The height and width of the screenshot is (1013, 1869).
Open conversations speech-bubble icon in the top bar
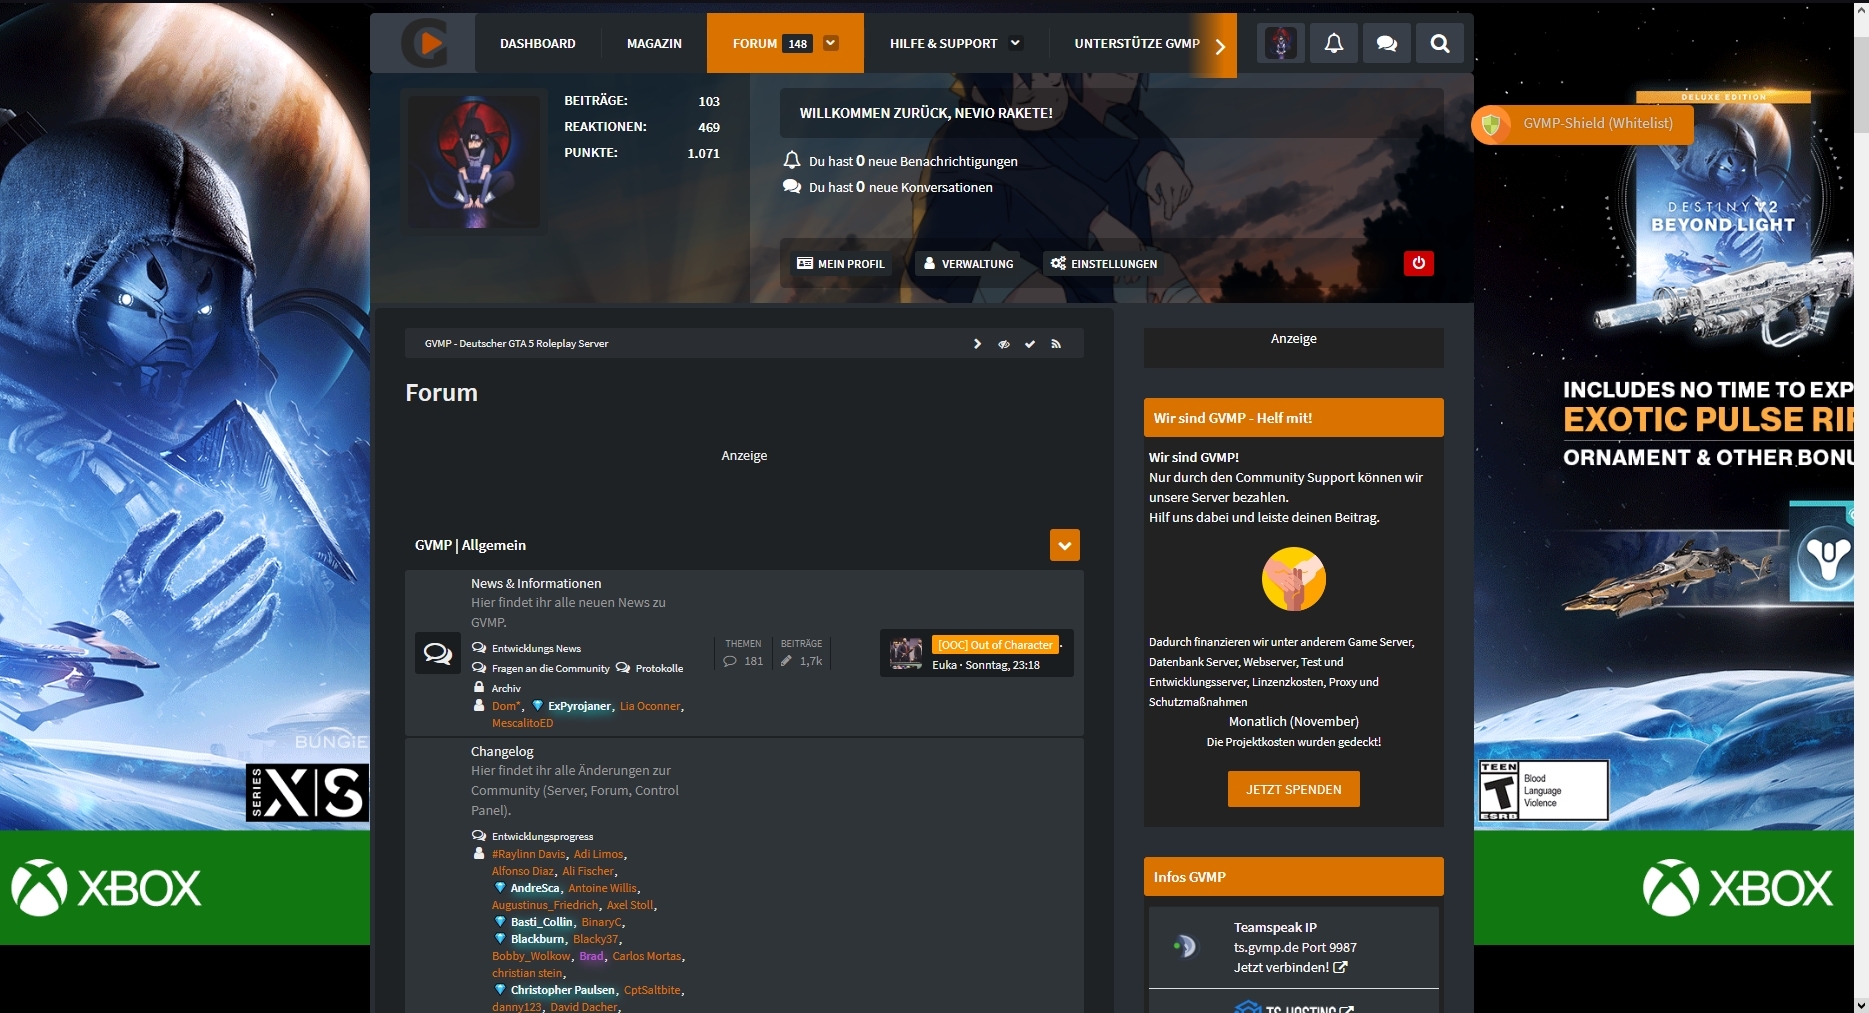point(1387,43)
